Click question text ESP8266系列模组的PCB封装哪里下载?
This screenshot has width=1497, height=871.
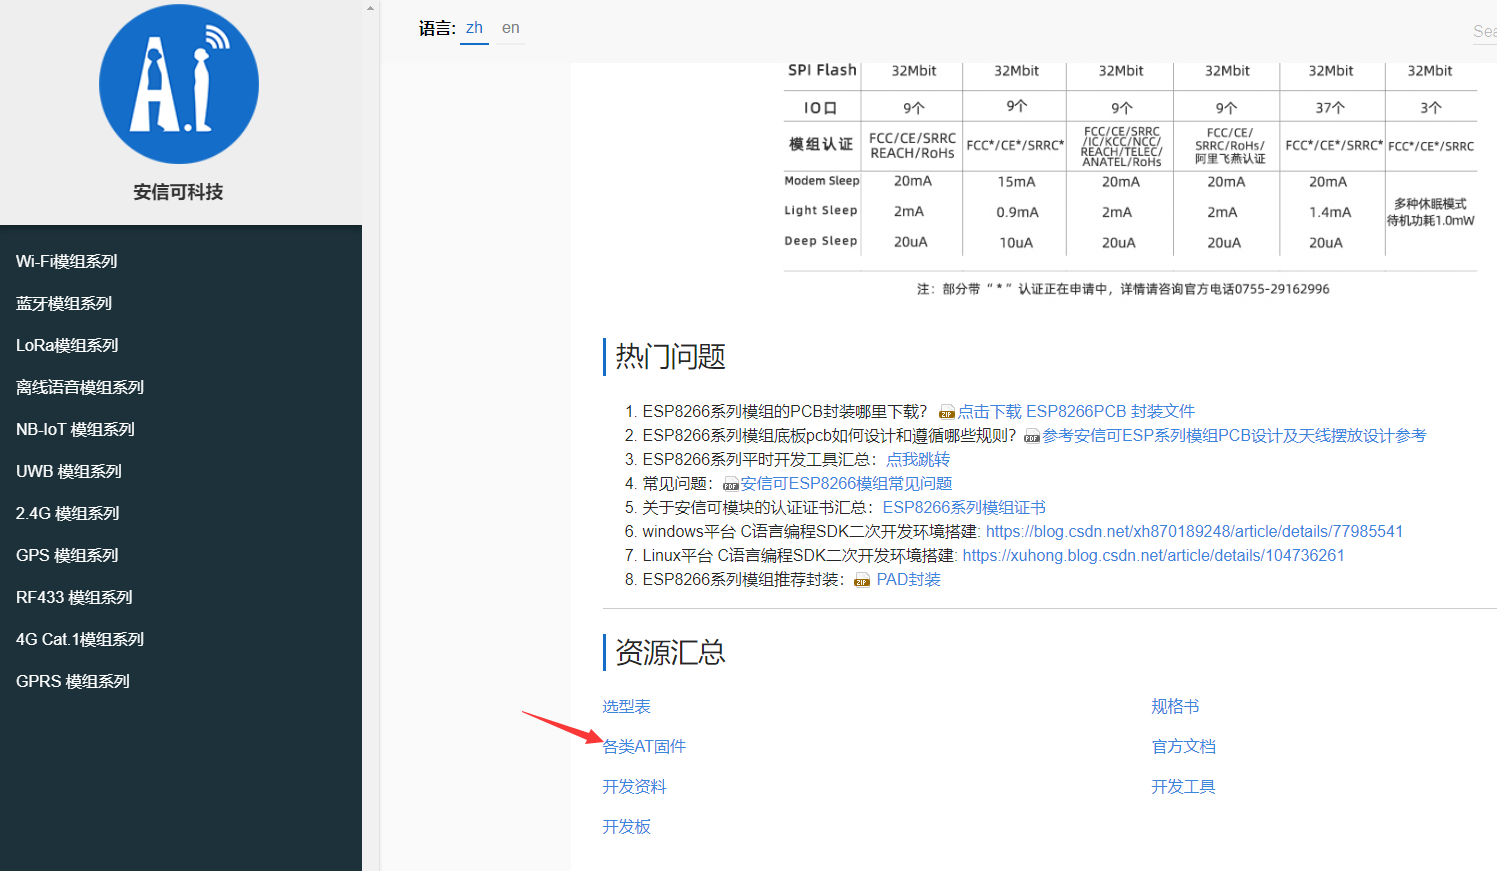coord(785,412)
